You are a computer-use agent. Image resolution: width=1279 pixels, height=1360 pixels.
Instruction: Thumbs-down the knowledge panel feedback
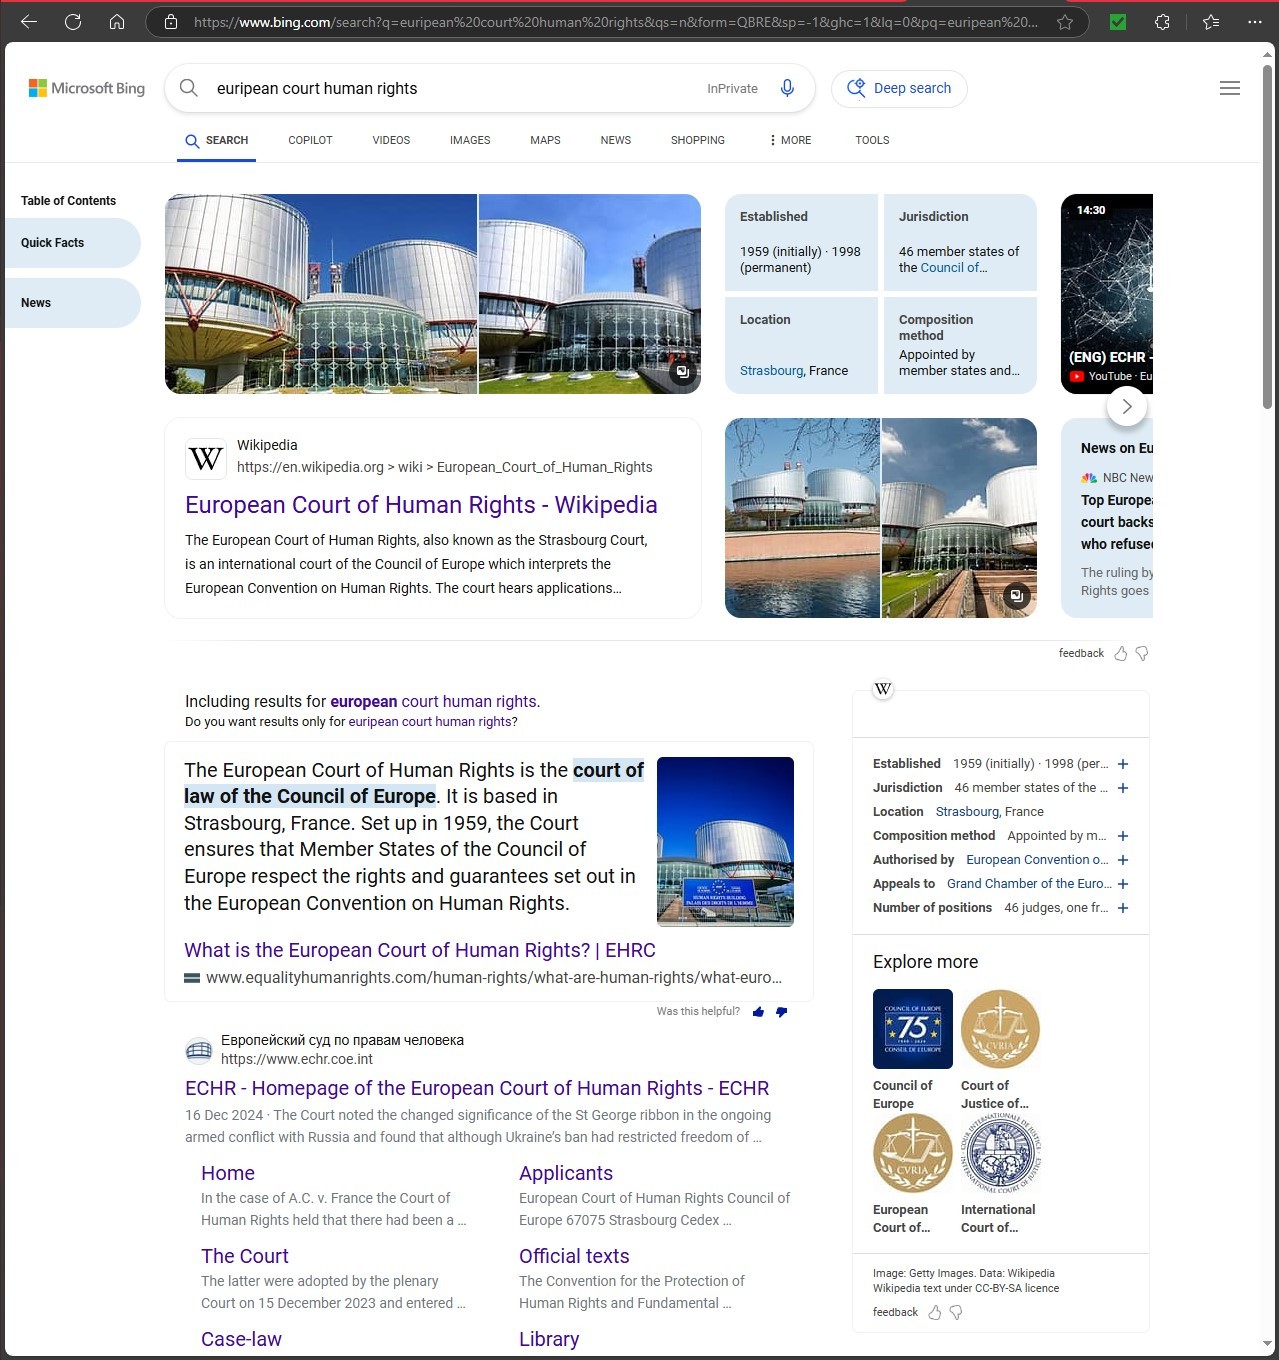(x=956, y=1312)
